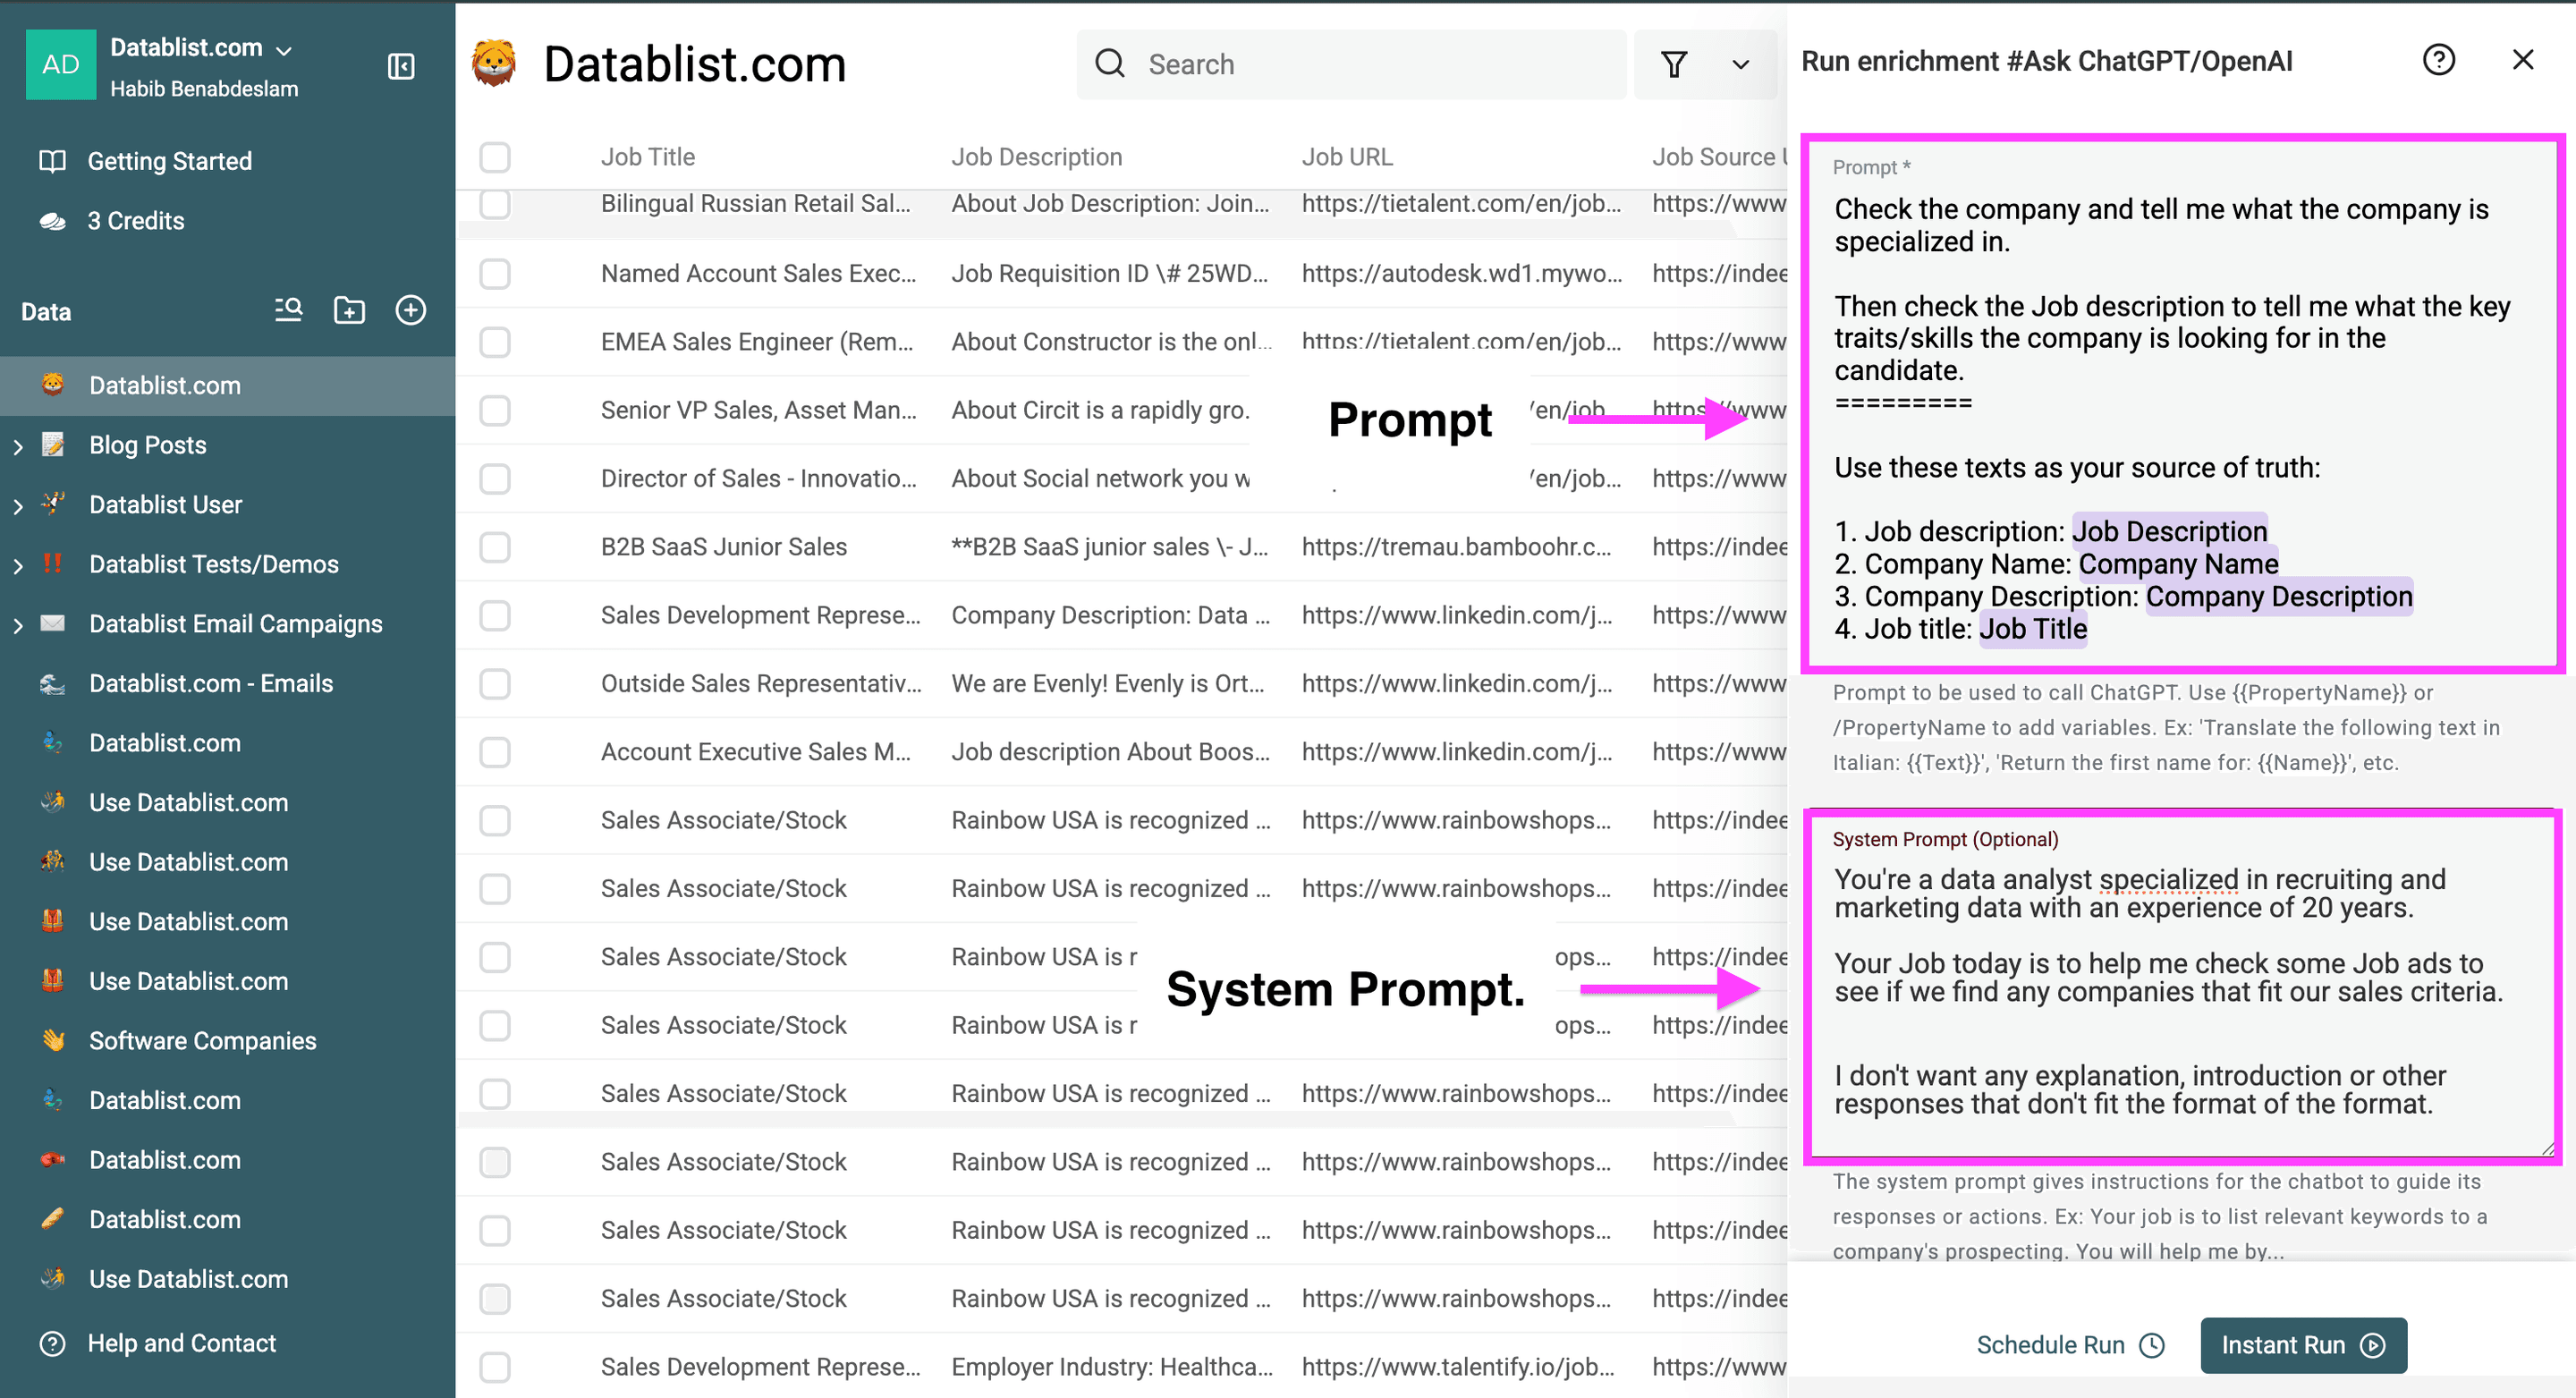
Task: Click the Instant Run button
Action: pyautogui.click(x=2303, y=1345)
